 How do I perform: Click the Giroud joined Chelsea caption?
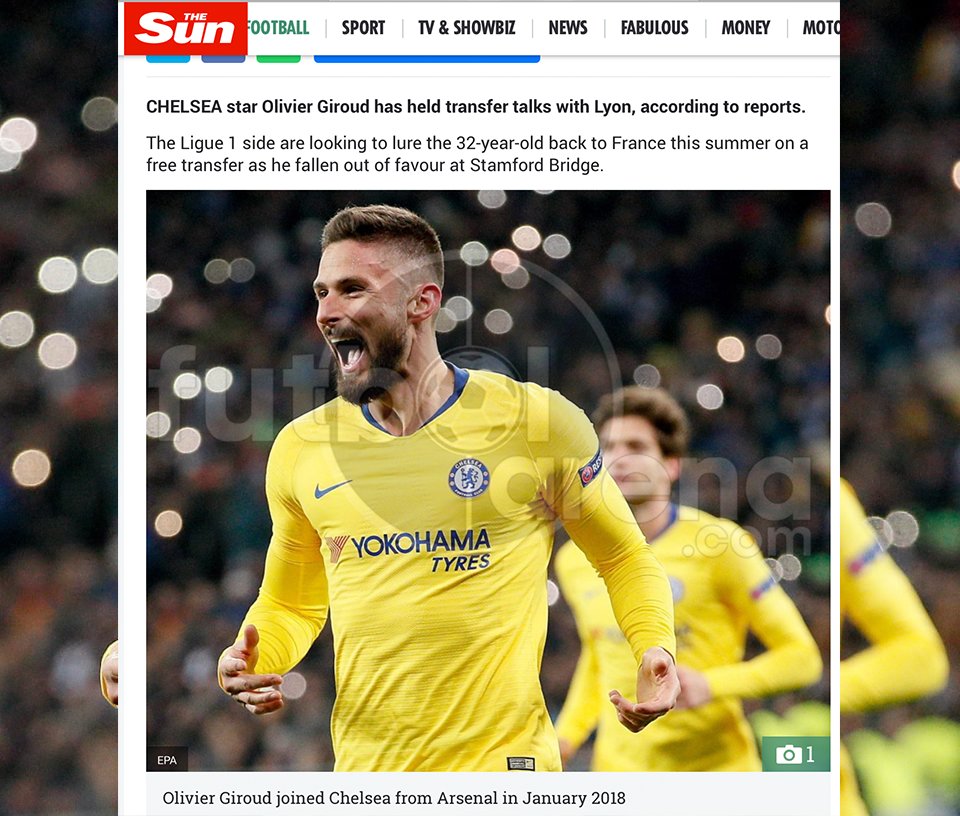[394, 798]
